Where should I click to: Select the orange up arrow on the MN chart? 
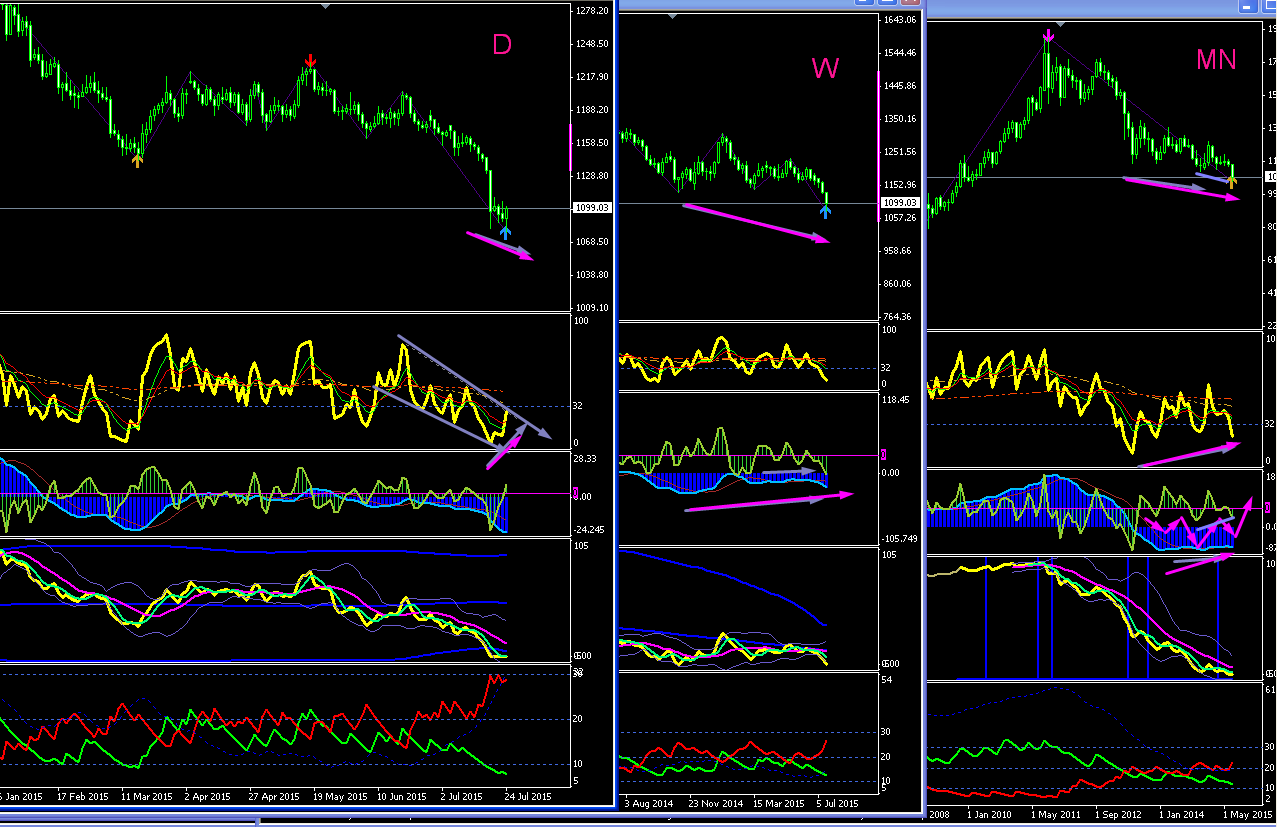pos(1232,181)
